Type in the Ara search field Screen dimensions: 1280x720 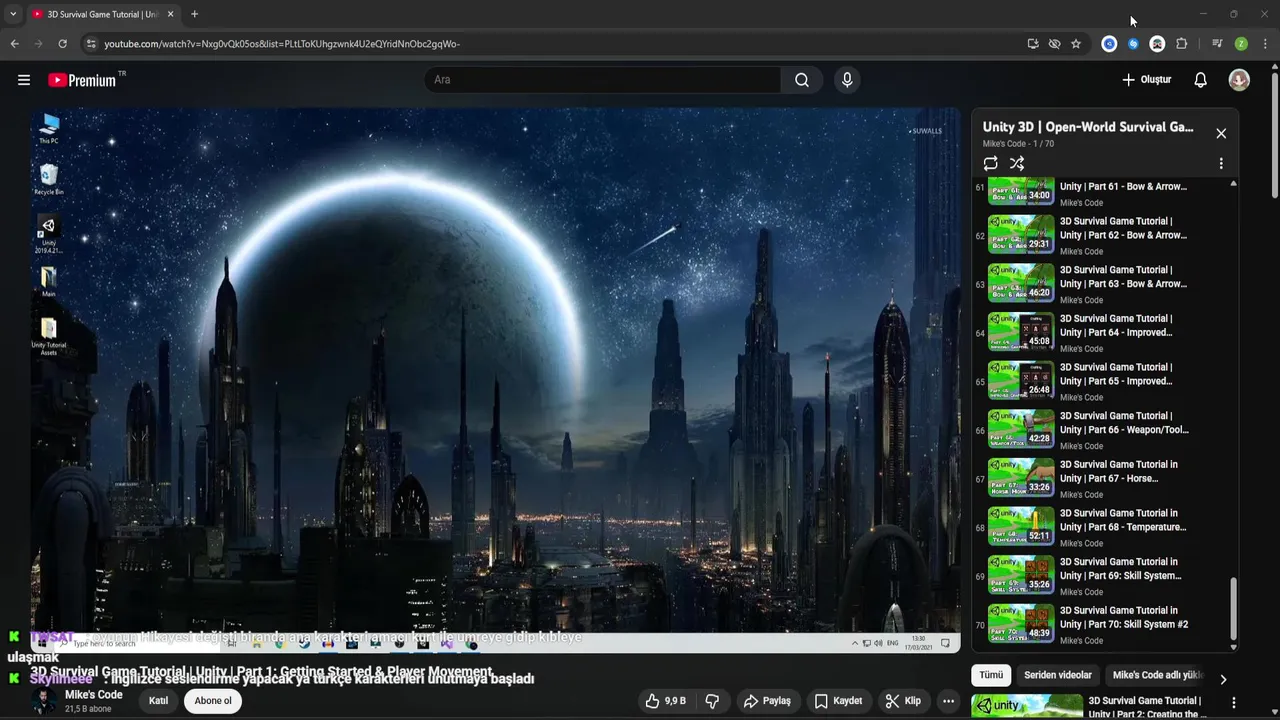tap(603, 80)
